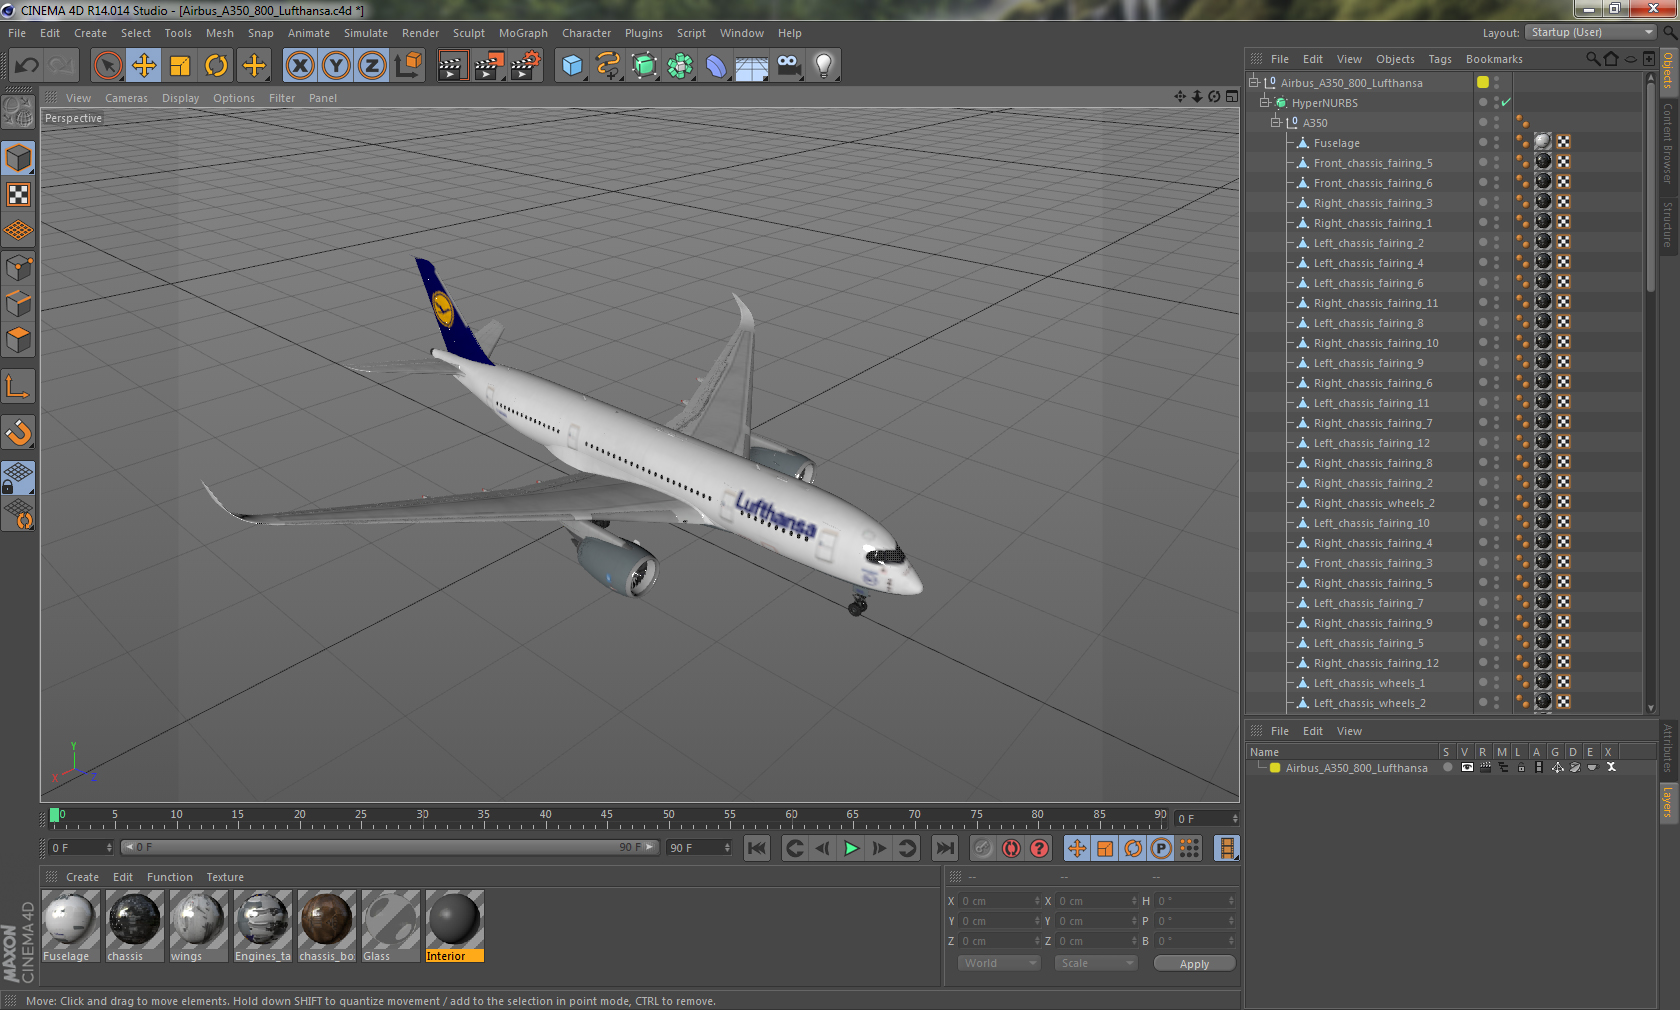Click the X position input field
This screenshot has width=1680, height=1010.
click(1000, 901)
